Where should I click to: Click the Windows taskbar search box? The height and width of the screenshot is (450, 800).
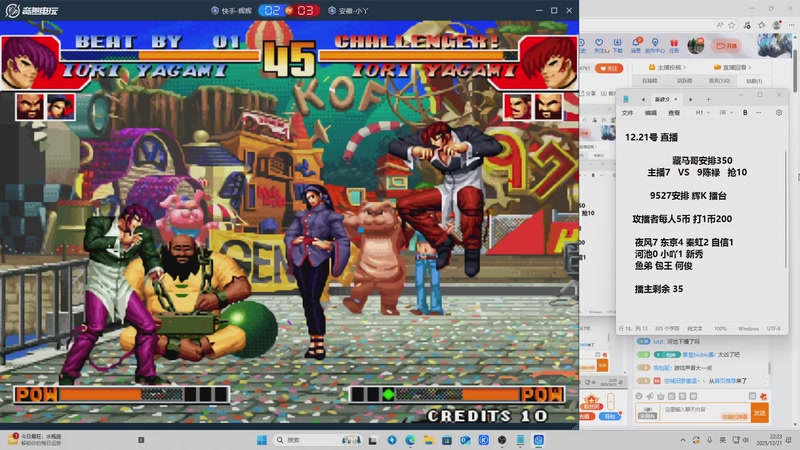tap(318, 440)
